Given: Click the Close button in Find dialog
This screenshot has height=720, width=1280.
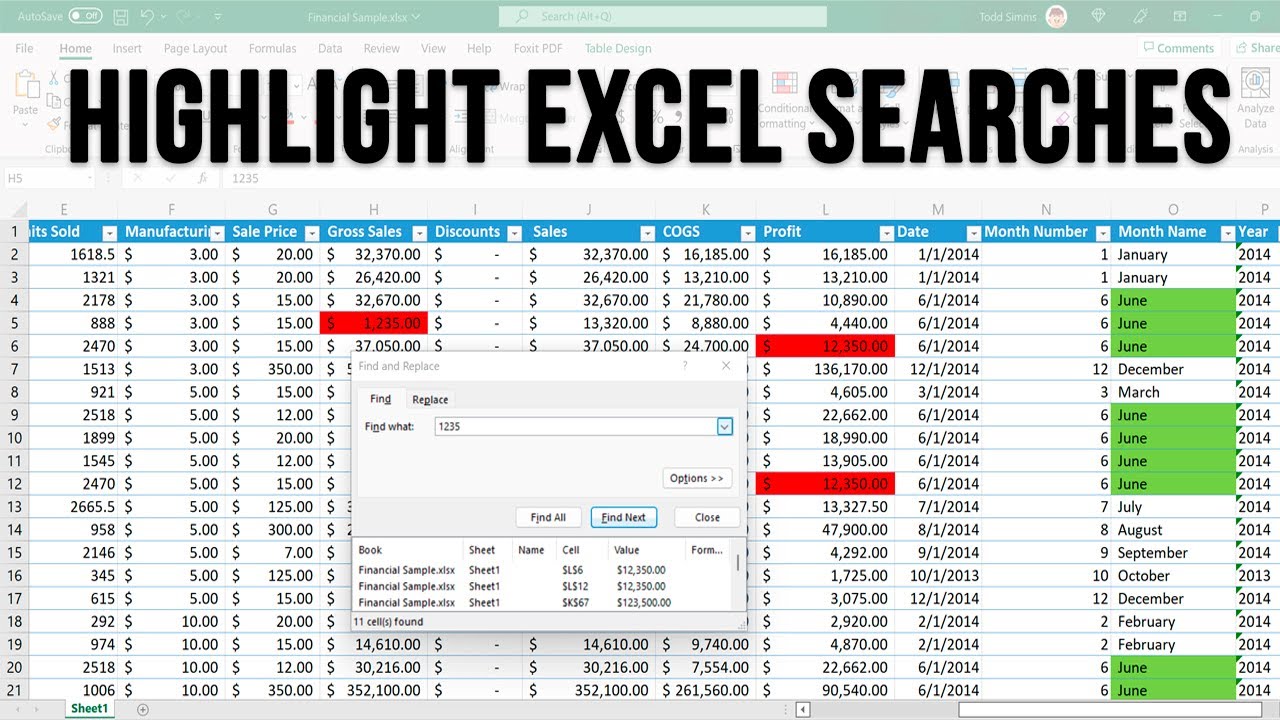Looking at the screenshot, I should 707,517.
